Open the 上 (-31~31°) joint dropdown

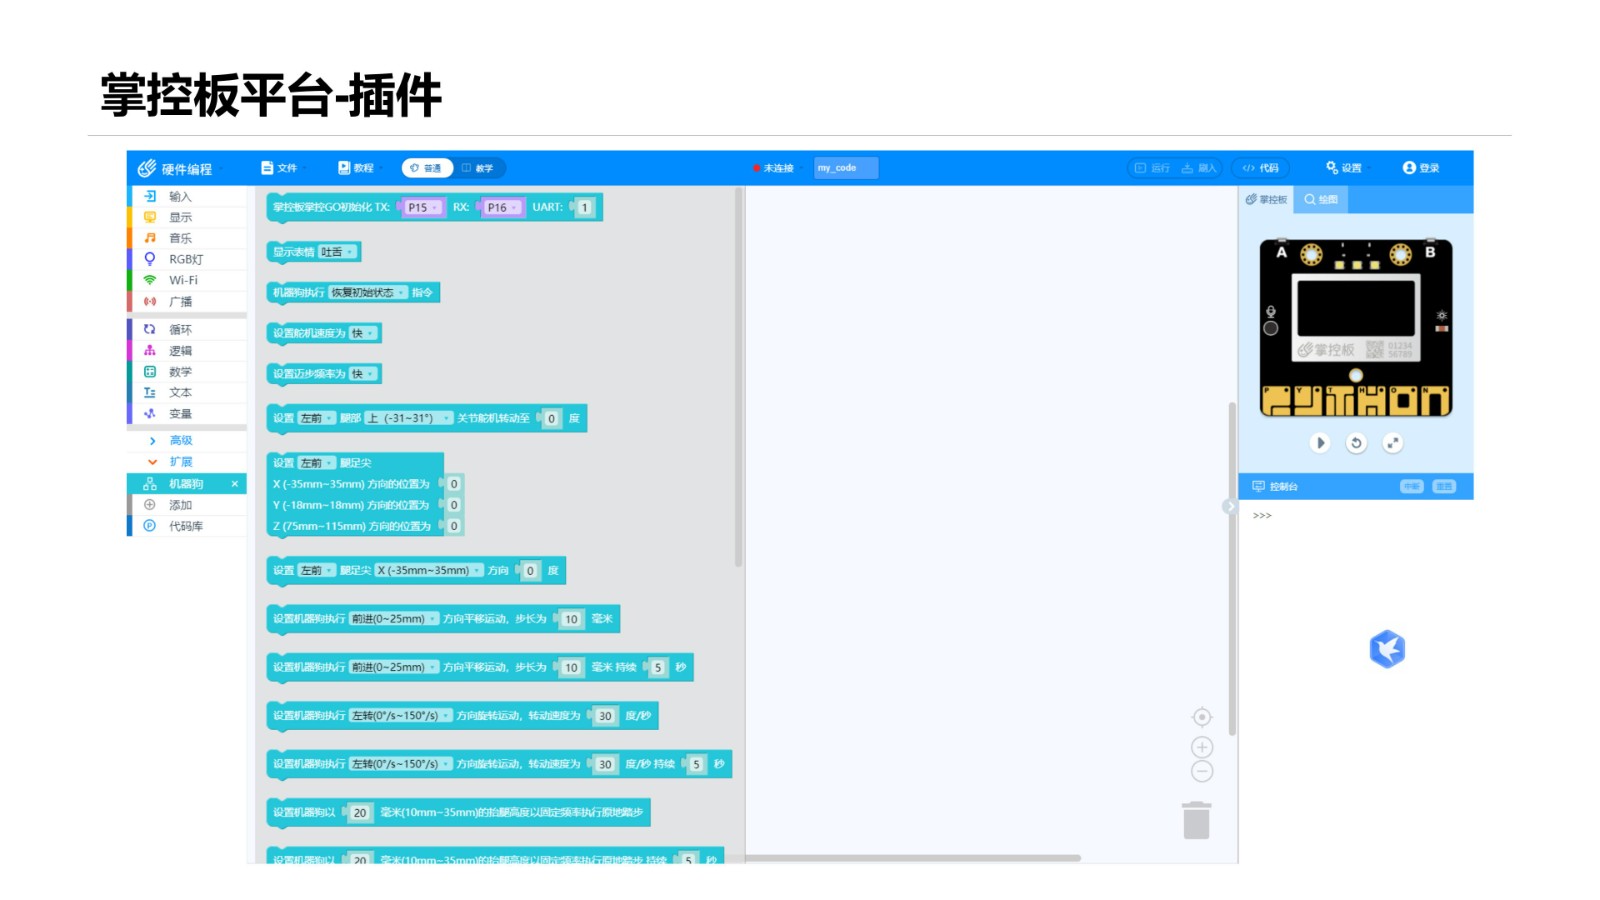tap(408, 418)
